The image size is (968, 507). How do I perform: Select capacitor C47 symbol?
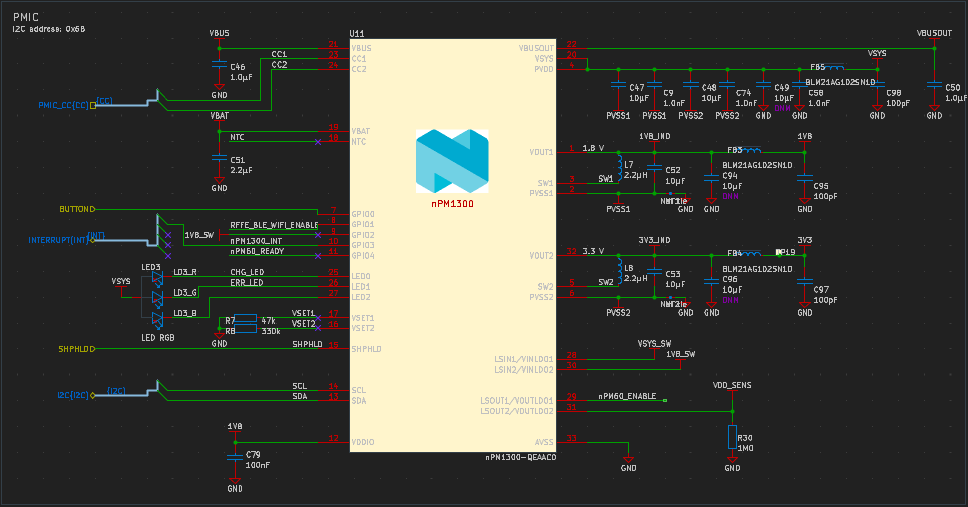[x=618, y=84]
